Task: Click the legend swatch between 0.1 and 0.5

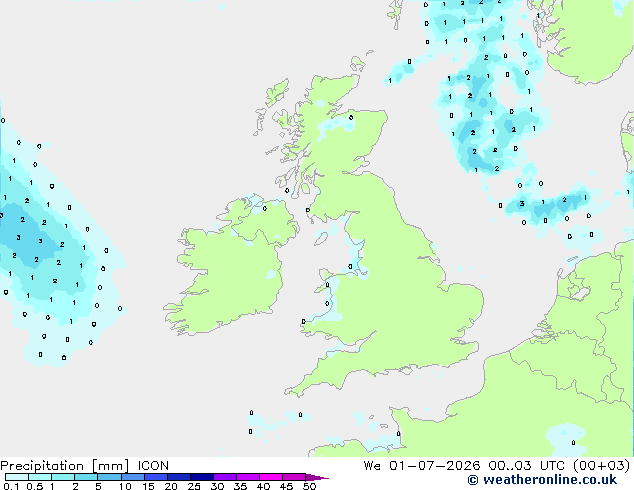Action: 17,477
